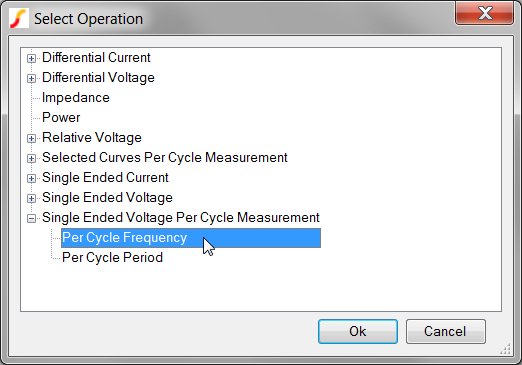Select the Relative Voltage label

click(x=92, y=138)
